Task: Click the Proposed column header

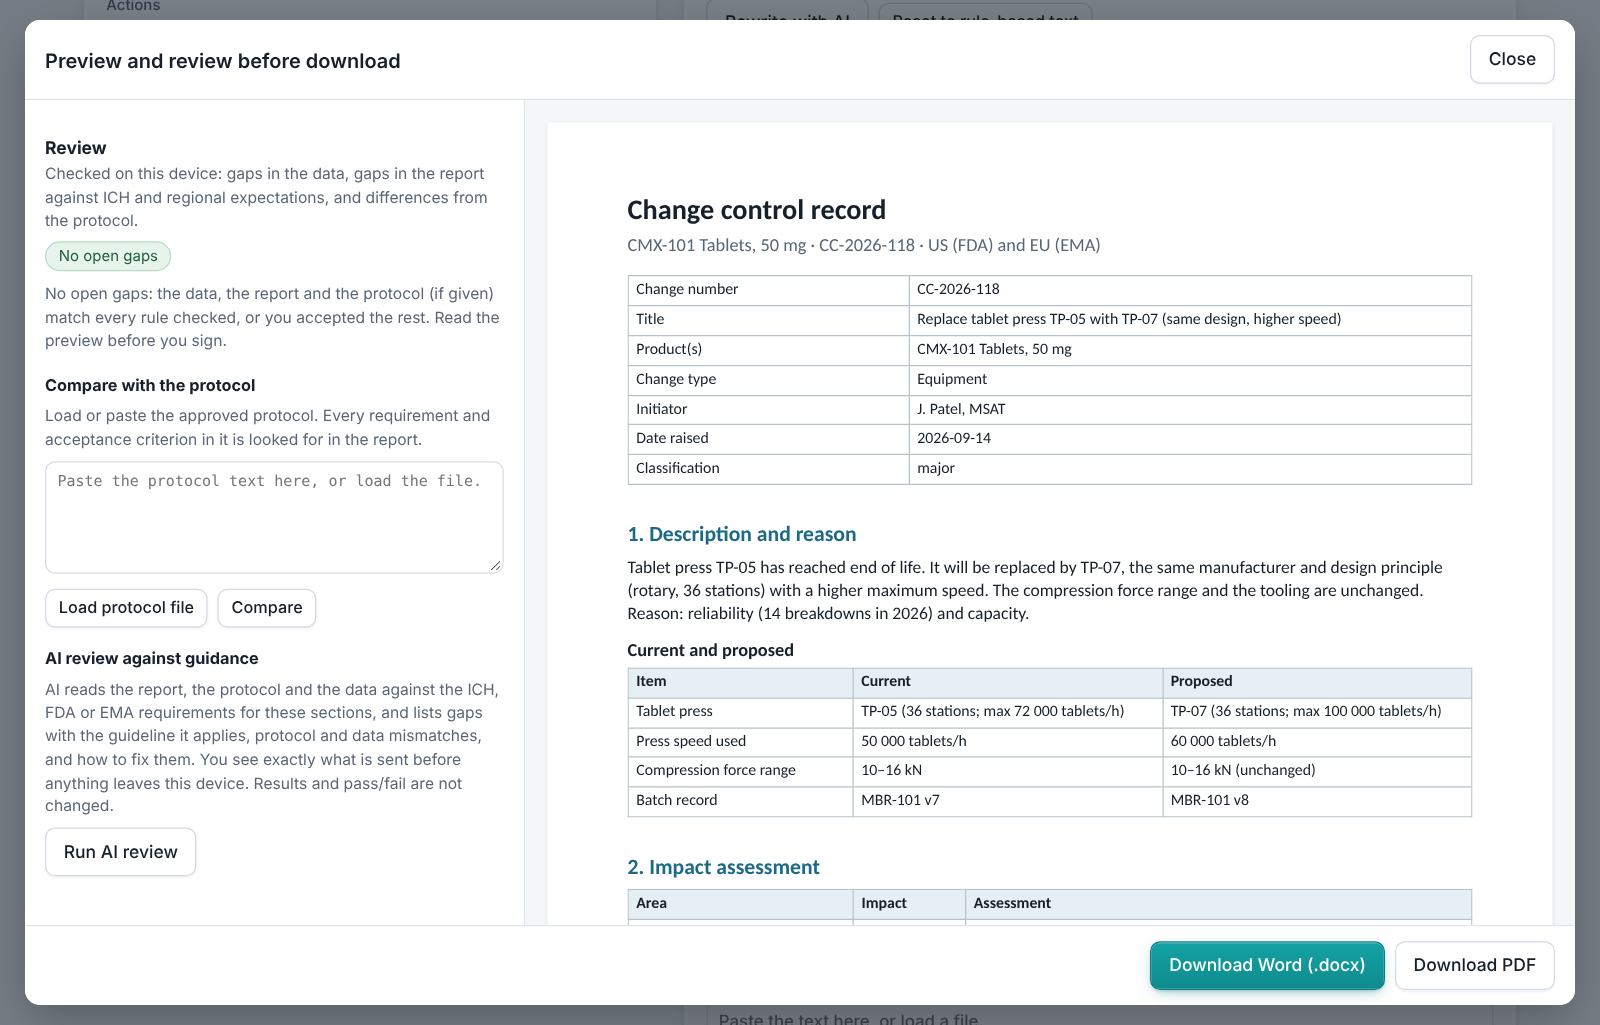Action: (x=1317, y=682)
